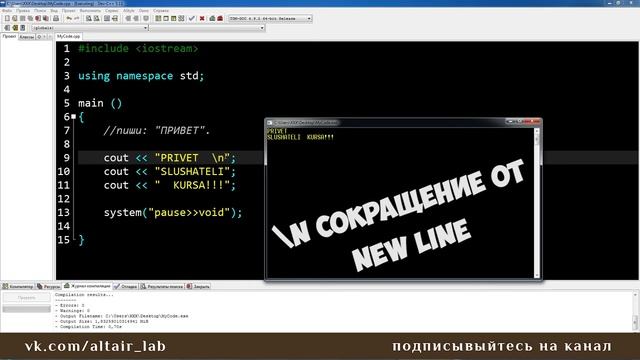Open the Справка menu

pos(161,10)
